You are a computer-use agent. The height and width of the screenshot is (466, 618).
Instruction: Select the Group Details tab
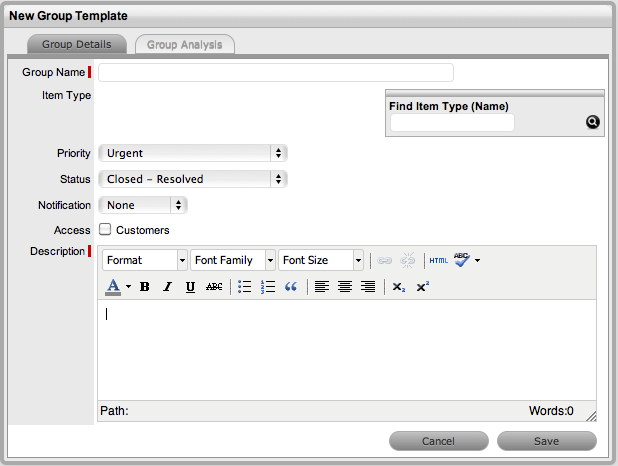point(77,44)
